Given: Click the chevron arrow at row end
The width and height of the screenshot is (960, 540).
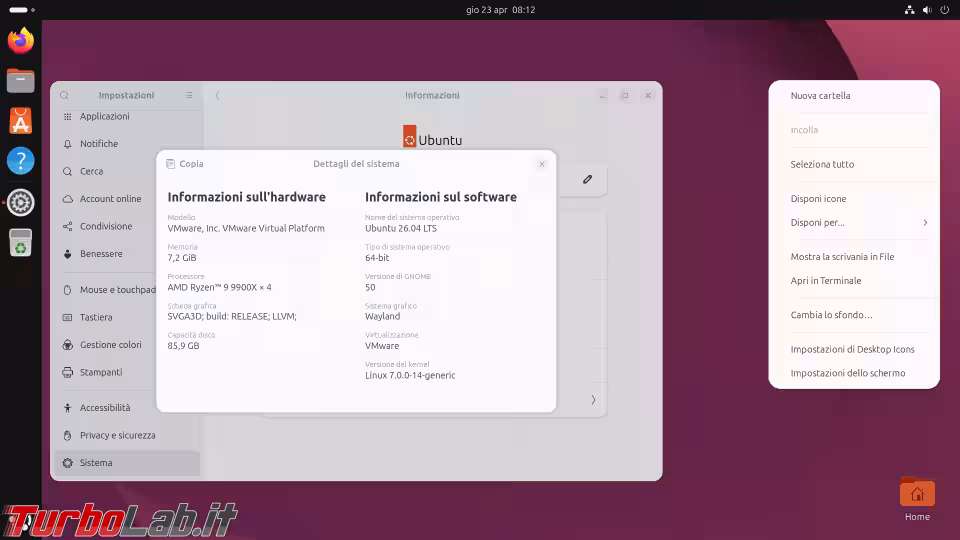Looking at the screenshot, I should (592, 400).
